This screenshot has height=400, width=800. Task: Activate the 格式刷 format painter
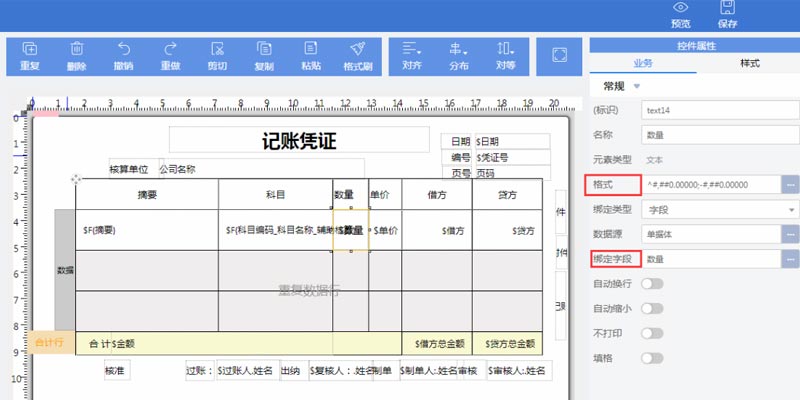click(x=357, y=49)
